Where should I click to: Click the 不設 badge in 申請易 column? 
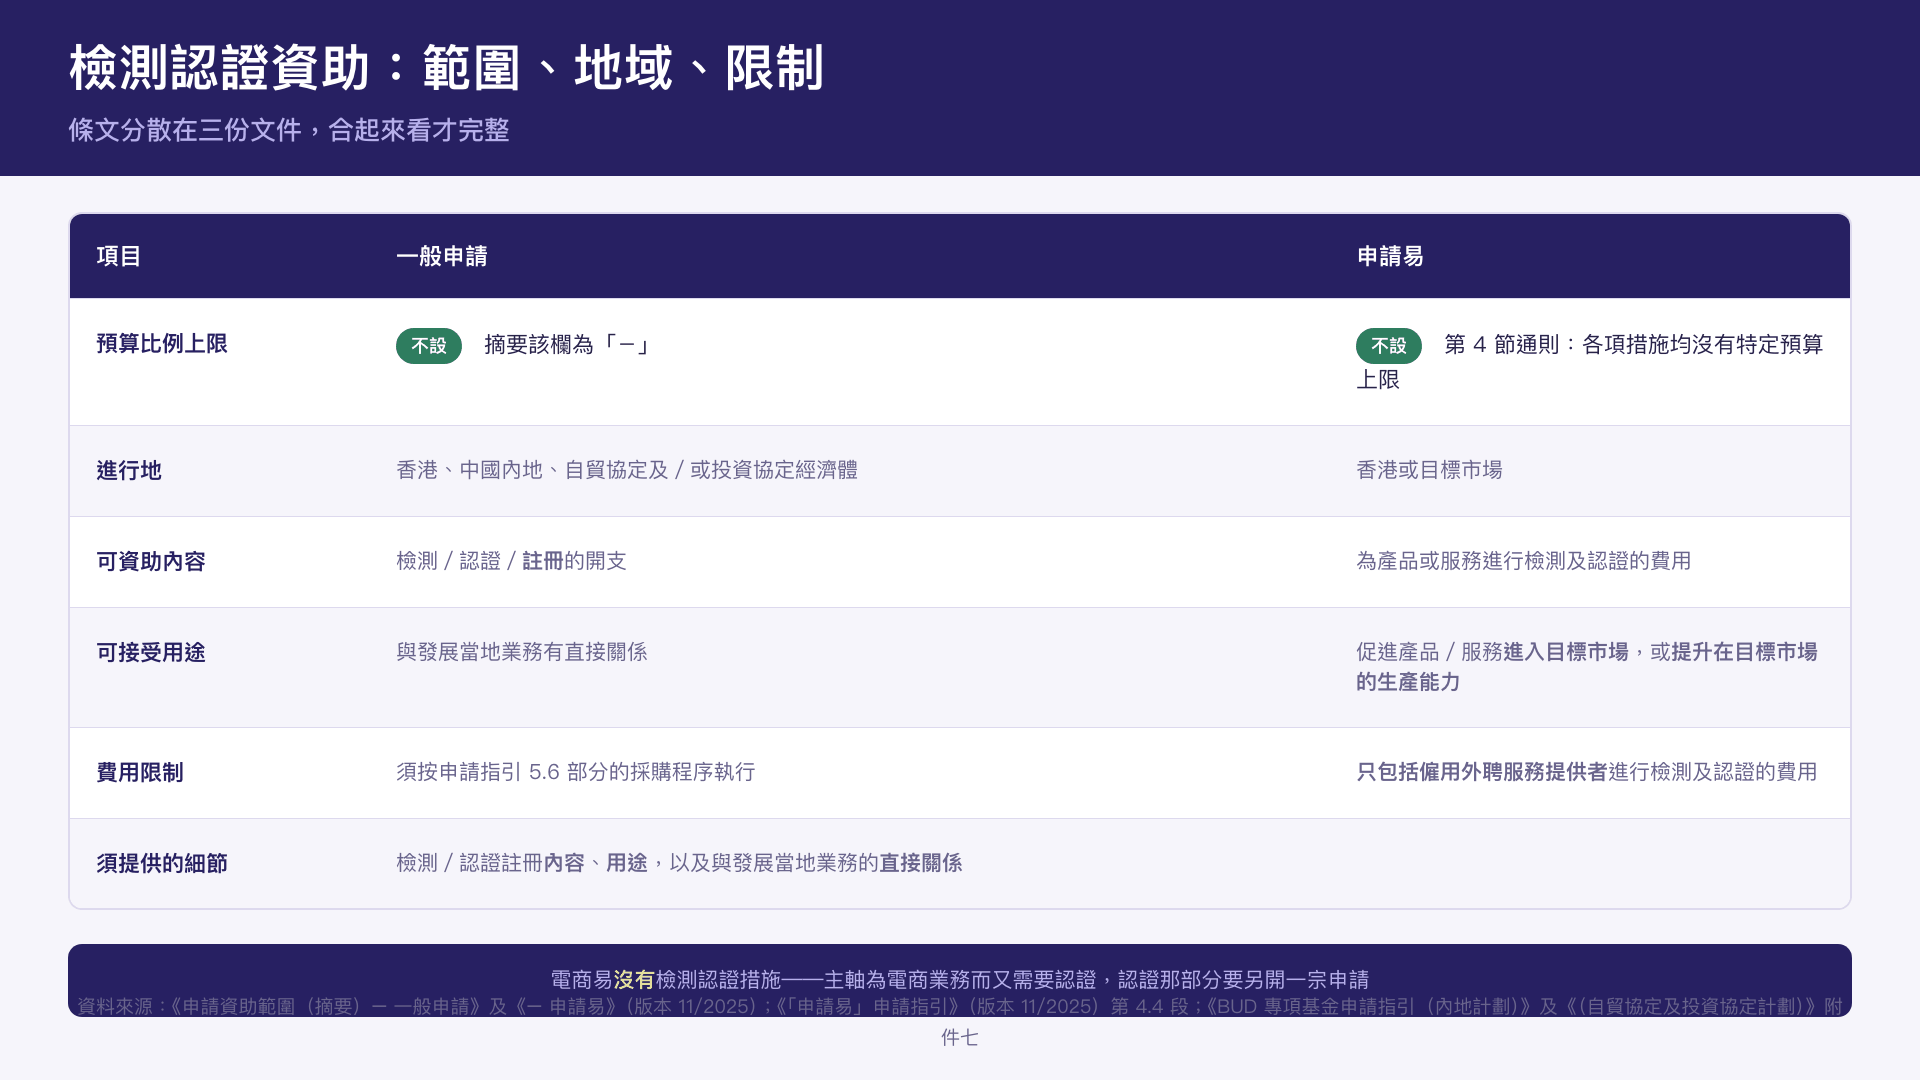[x=1389, y=345]
